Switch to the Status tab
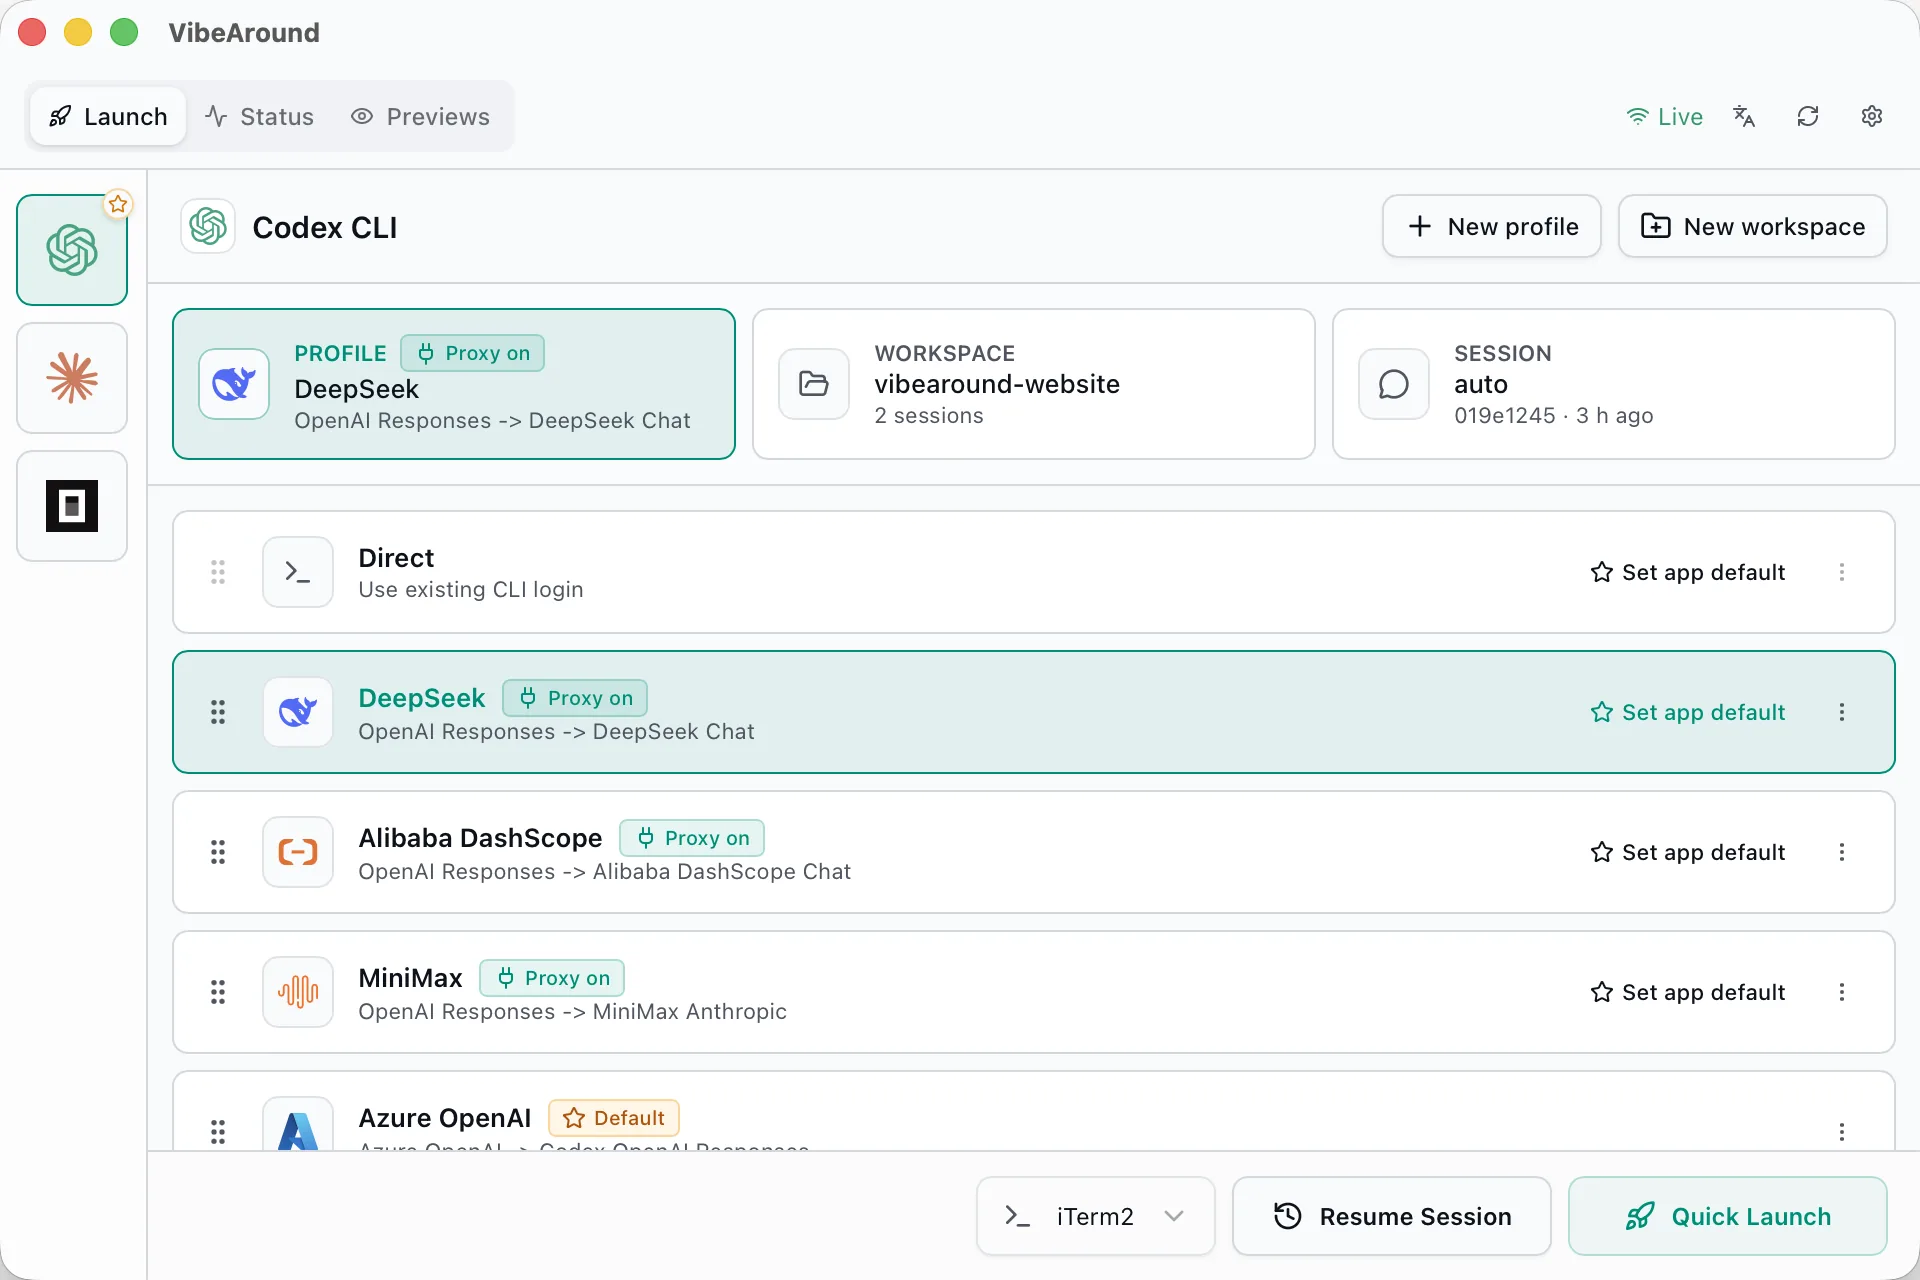1920x1280 pixels. [260, 117]
